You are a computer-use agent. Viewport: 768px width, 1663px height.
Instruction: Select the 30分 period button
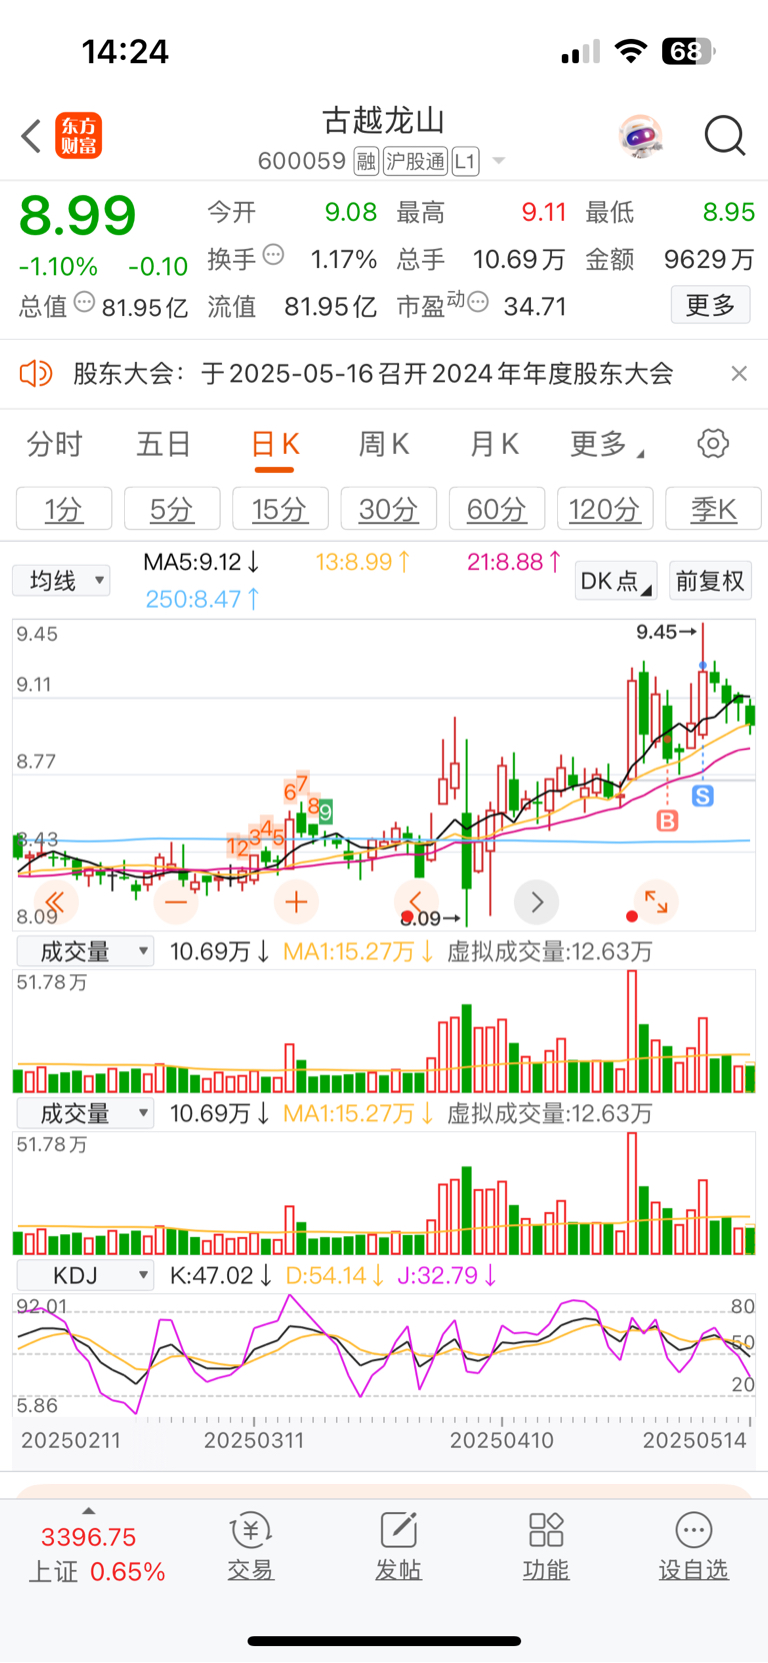(389, 509)
